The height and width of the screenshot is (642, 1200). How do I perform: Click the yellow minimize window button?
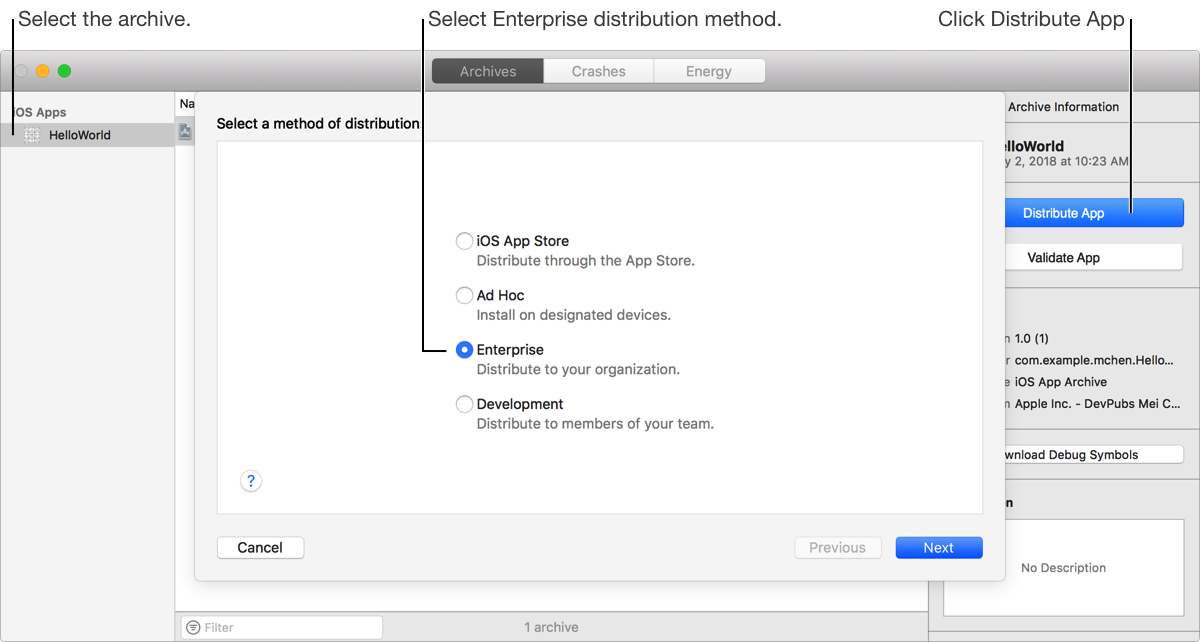[x=42, y=71]
